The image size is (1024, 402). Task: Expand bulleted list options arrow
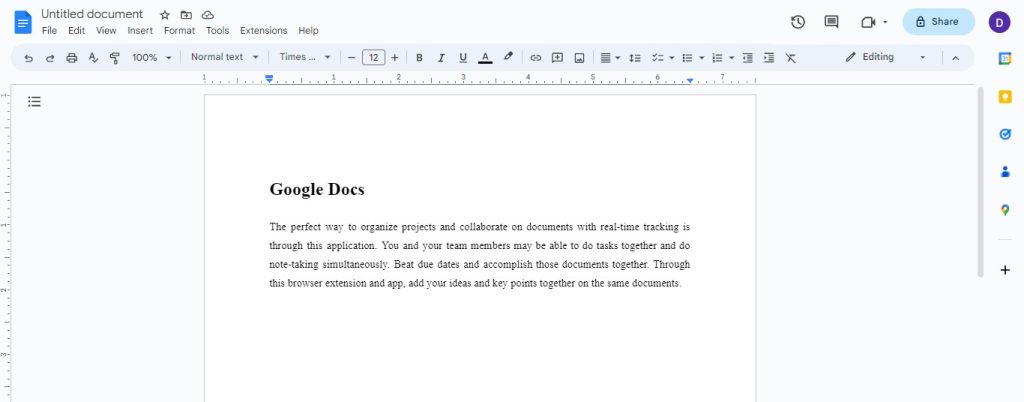click(701, 58)
